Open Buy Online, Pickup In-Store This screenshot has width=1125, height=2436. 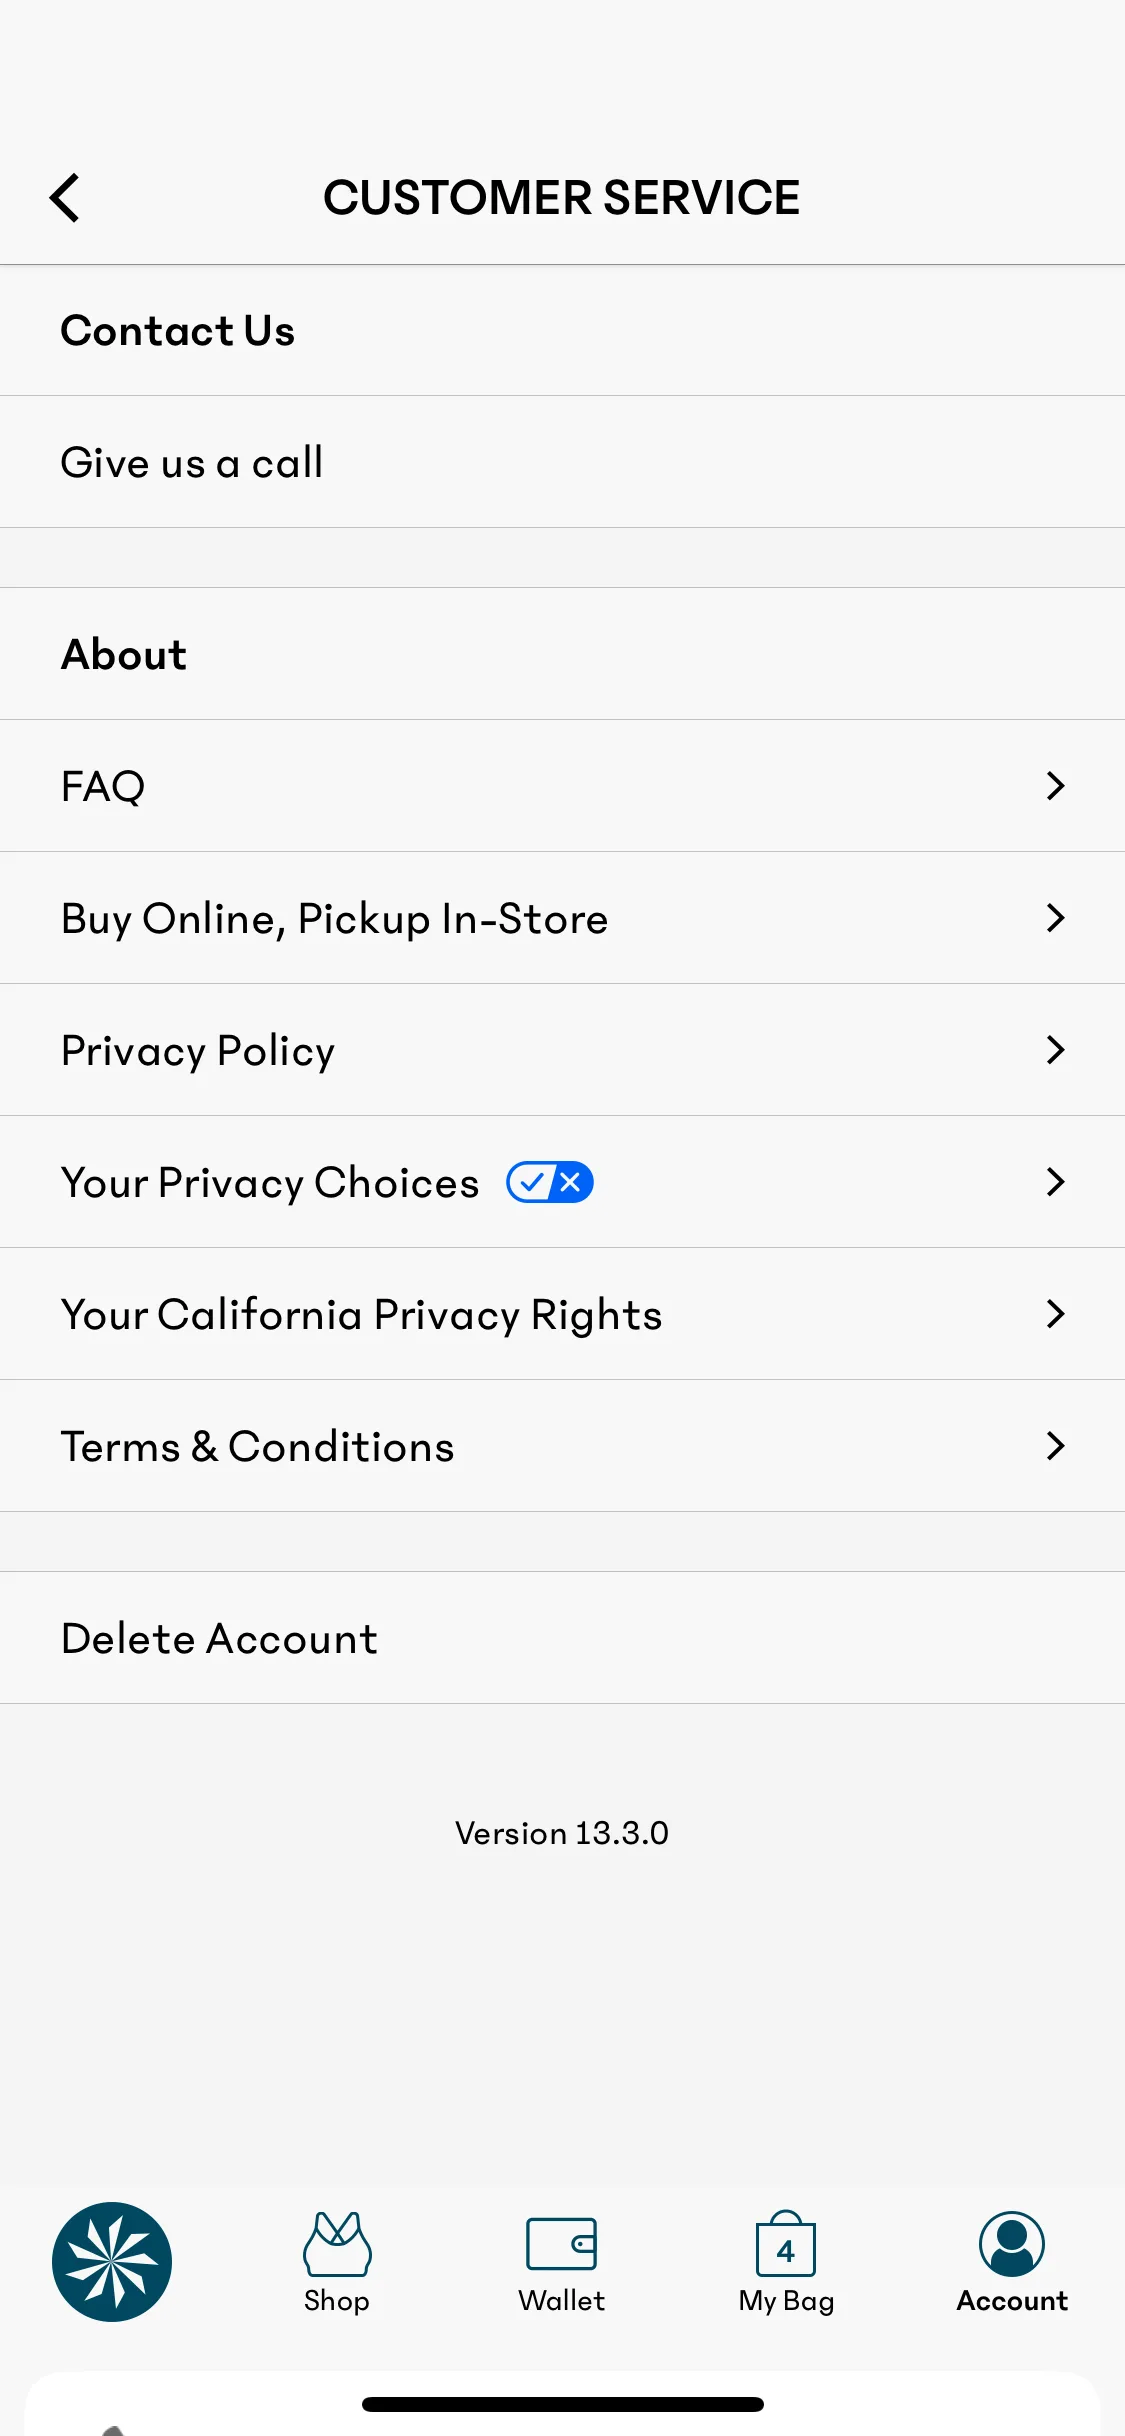[562, 918]
